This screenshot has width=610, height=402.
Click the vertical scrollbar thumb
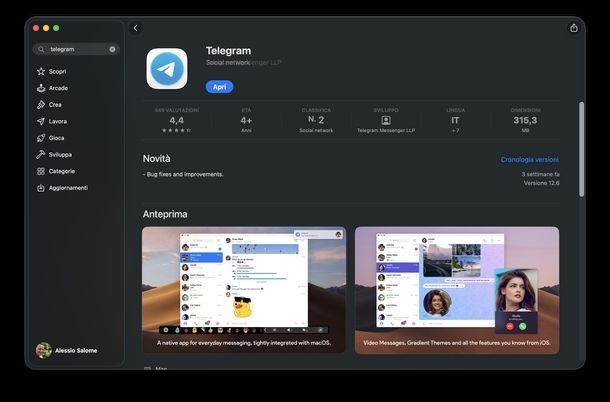581,149
